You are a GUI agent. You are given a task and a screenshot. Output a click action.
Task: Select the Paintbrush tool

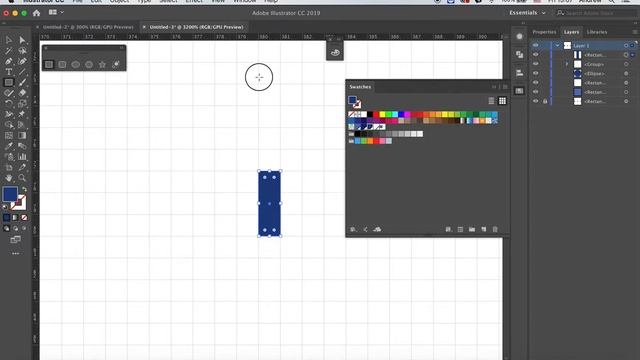click(x=22, y=82)
